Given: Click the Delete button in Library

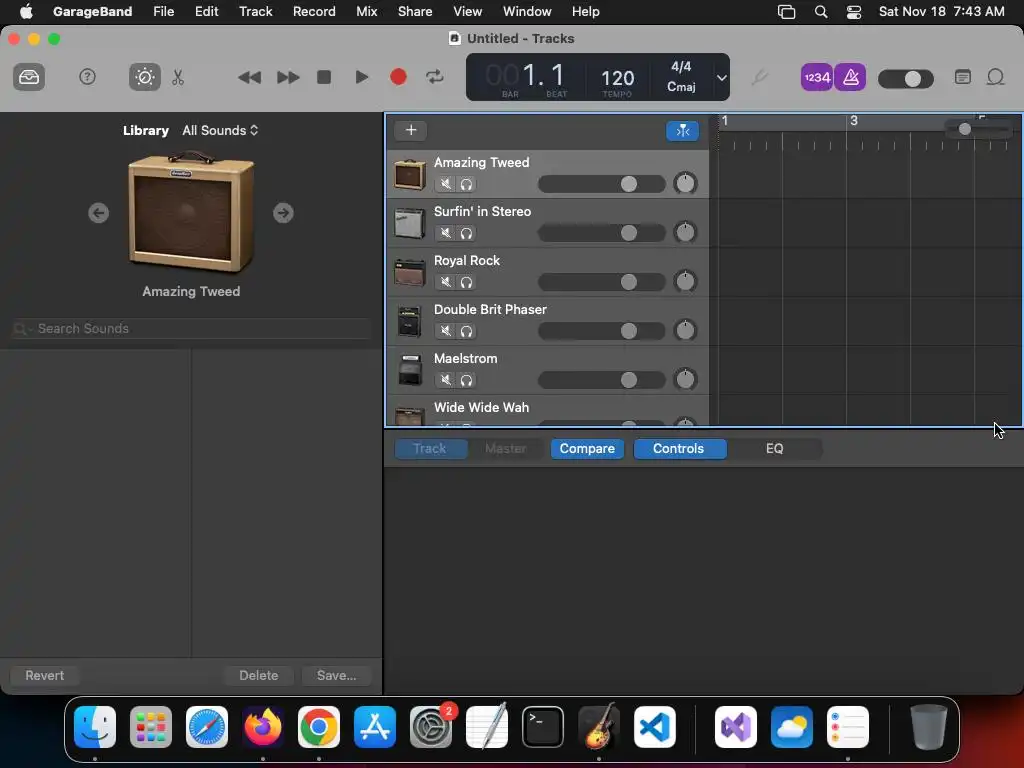Looking at the screenshot, I should tap(259, 675).
